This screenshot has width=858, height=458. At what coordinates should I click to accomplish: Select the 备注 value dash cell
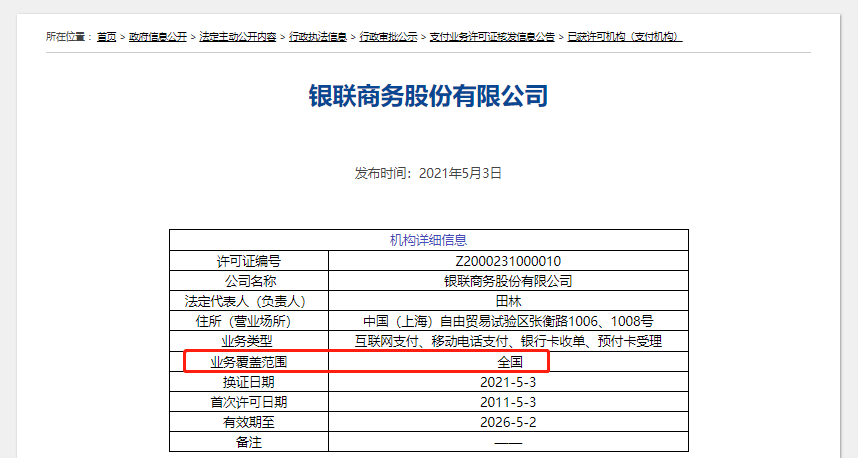508,442
